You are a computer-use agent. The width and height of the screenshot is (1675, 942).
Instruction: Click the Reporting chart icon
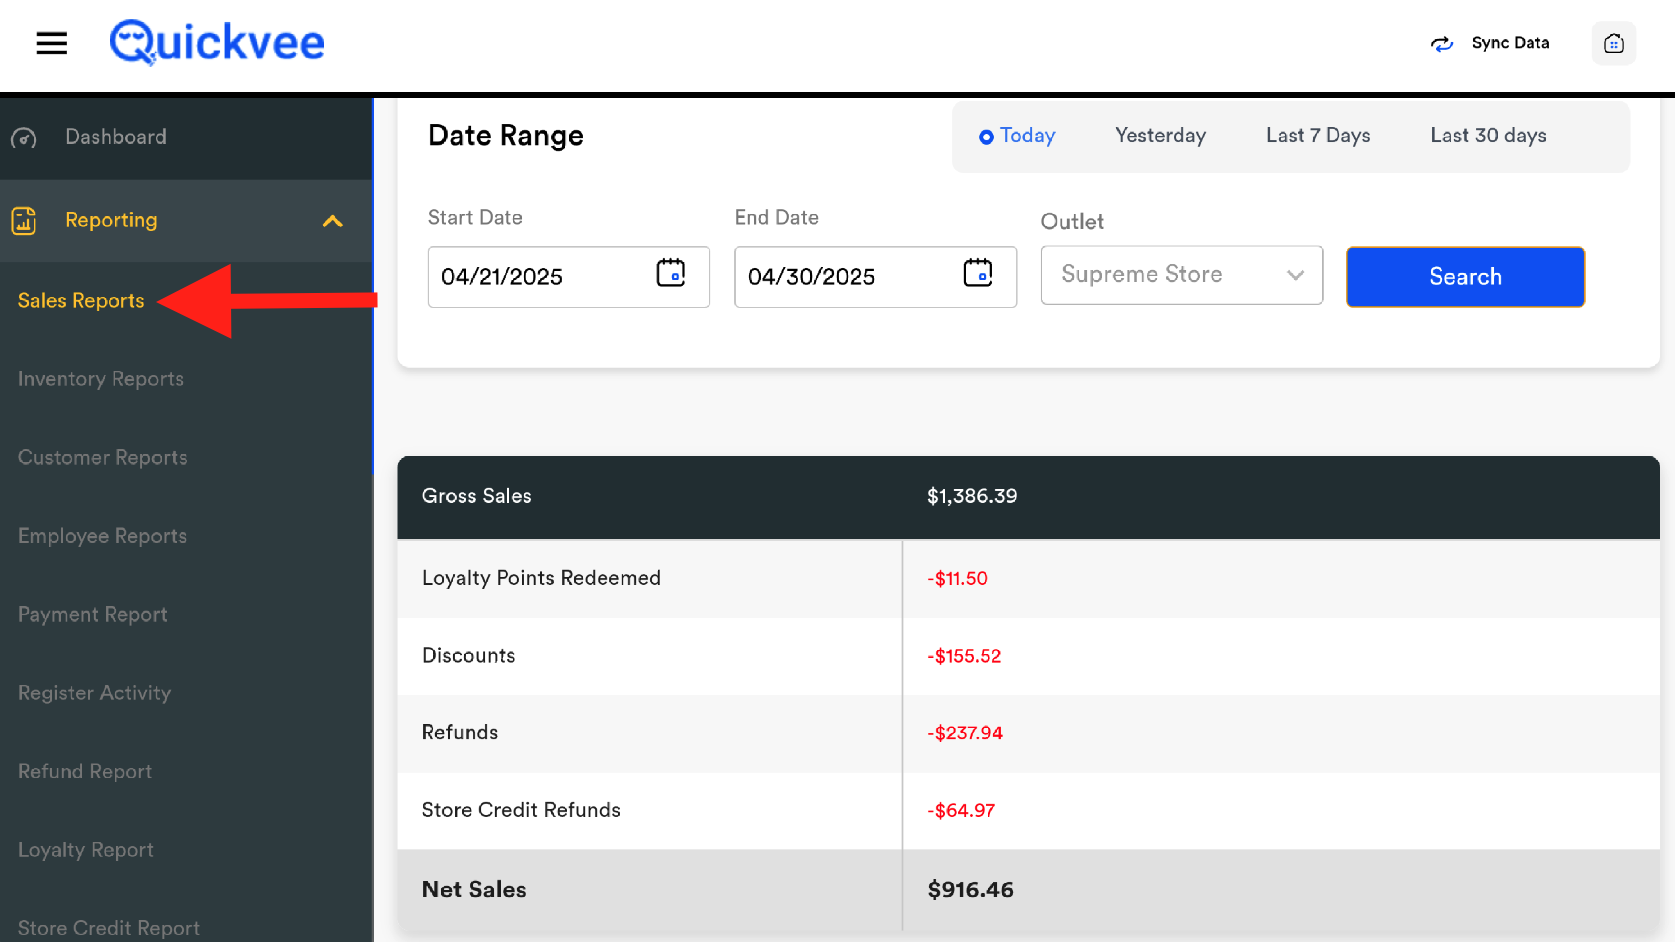point(24,221)
